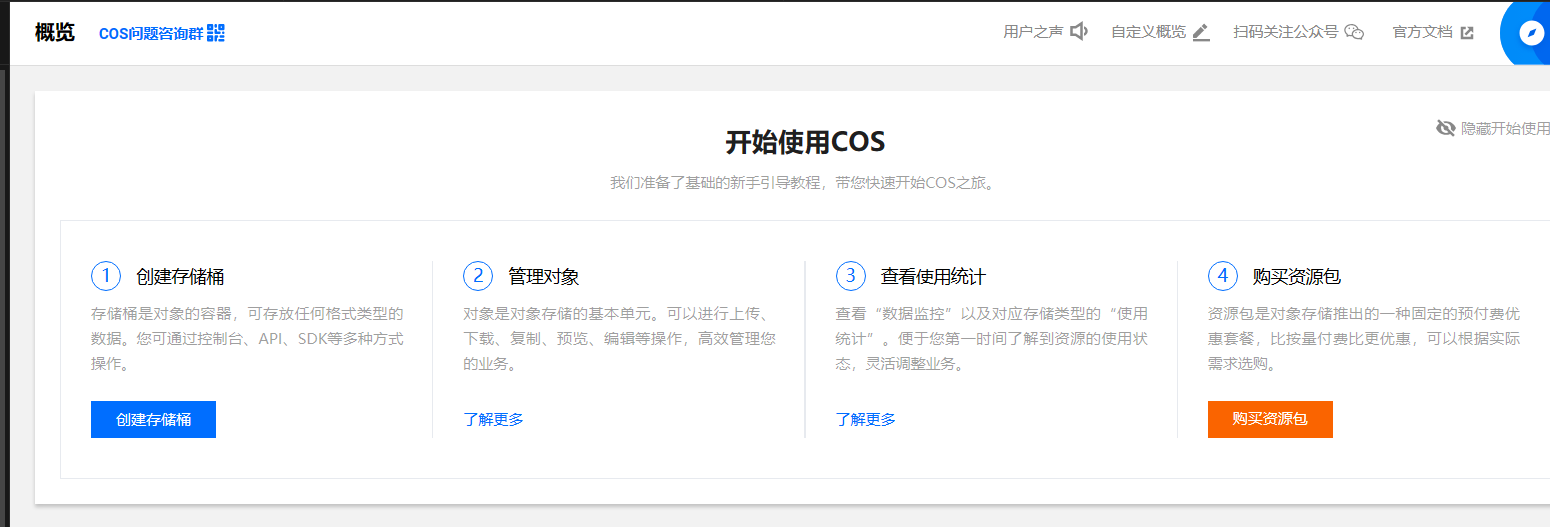Click the description starting 查看“数据监控”
The height and width of the screenshot is (527, 1550).
click(x=992, y=338)
